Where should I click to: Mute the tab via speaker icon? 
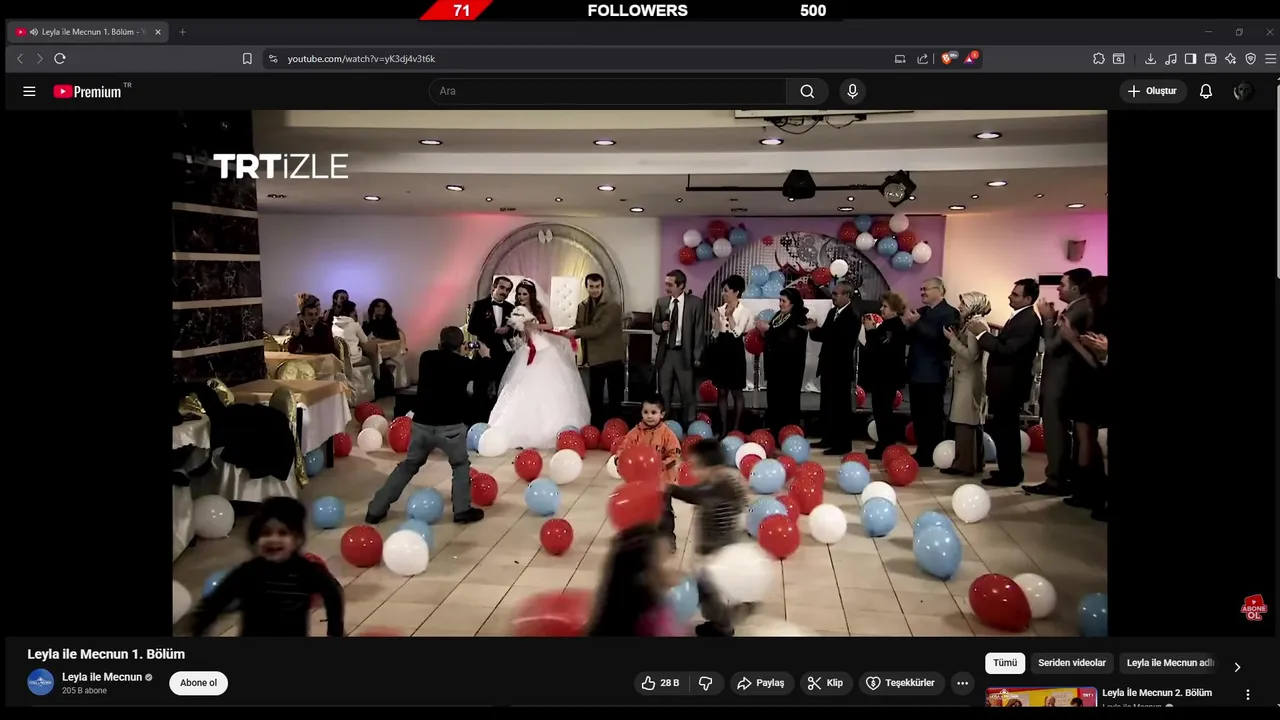(34, 32)
